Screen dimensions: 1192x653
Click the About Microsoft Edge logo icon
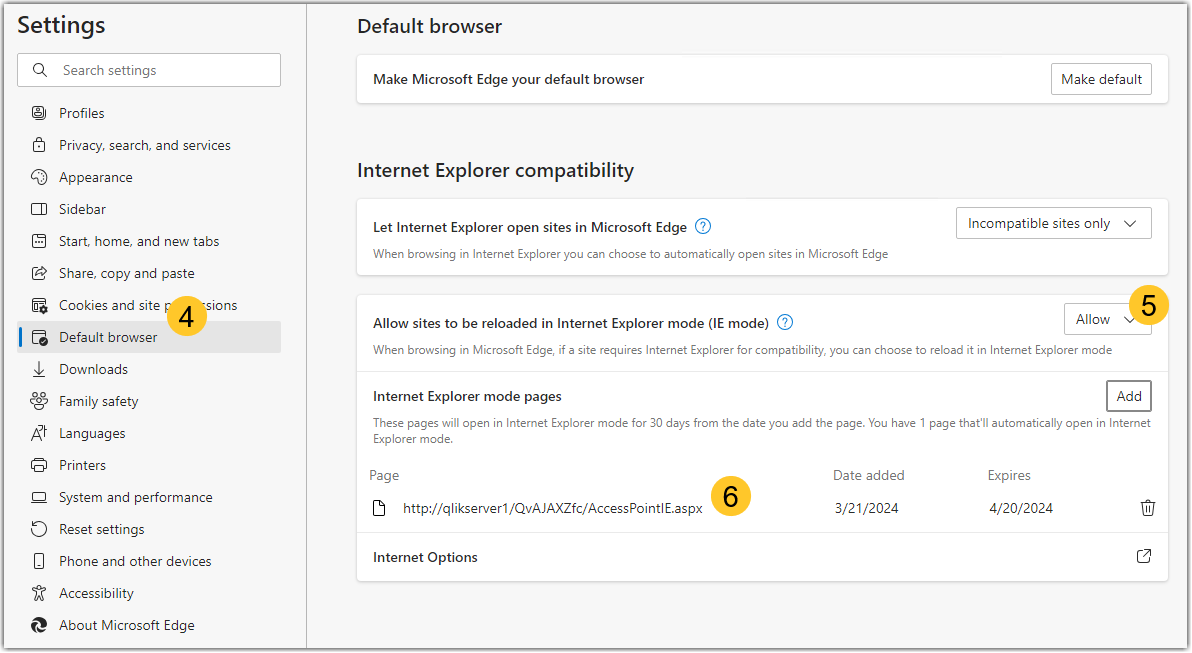pos(39,625)
